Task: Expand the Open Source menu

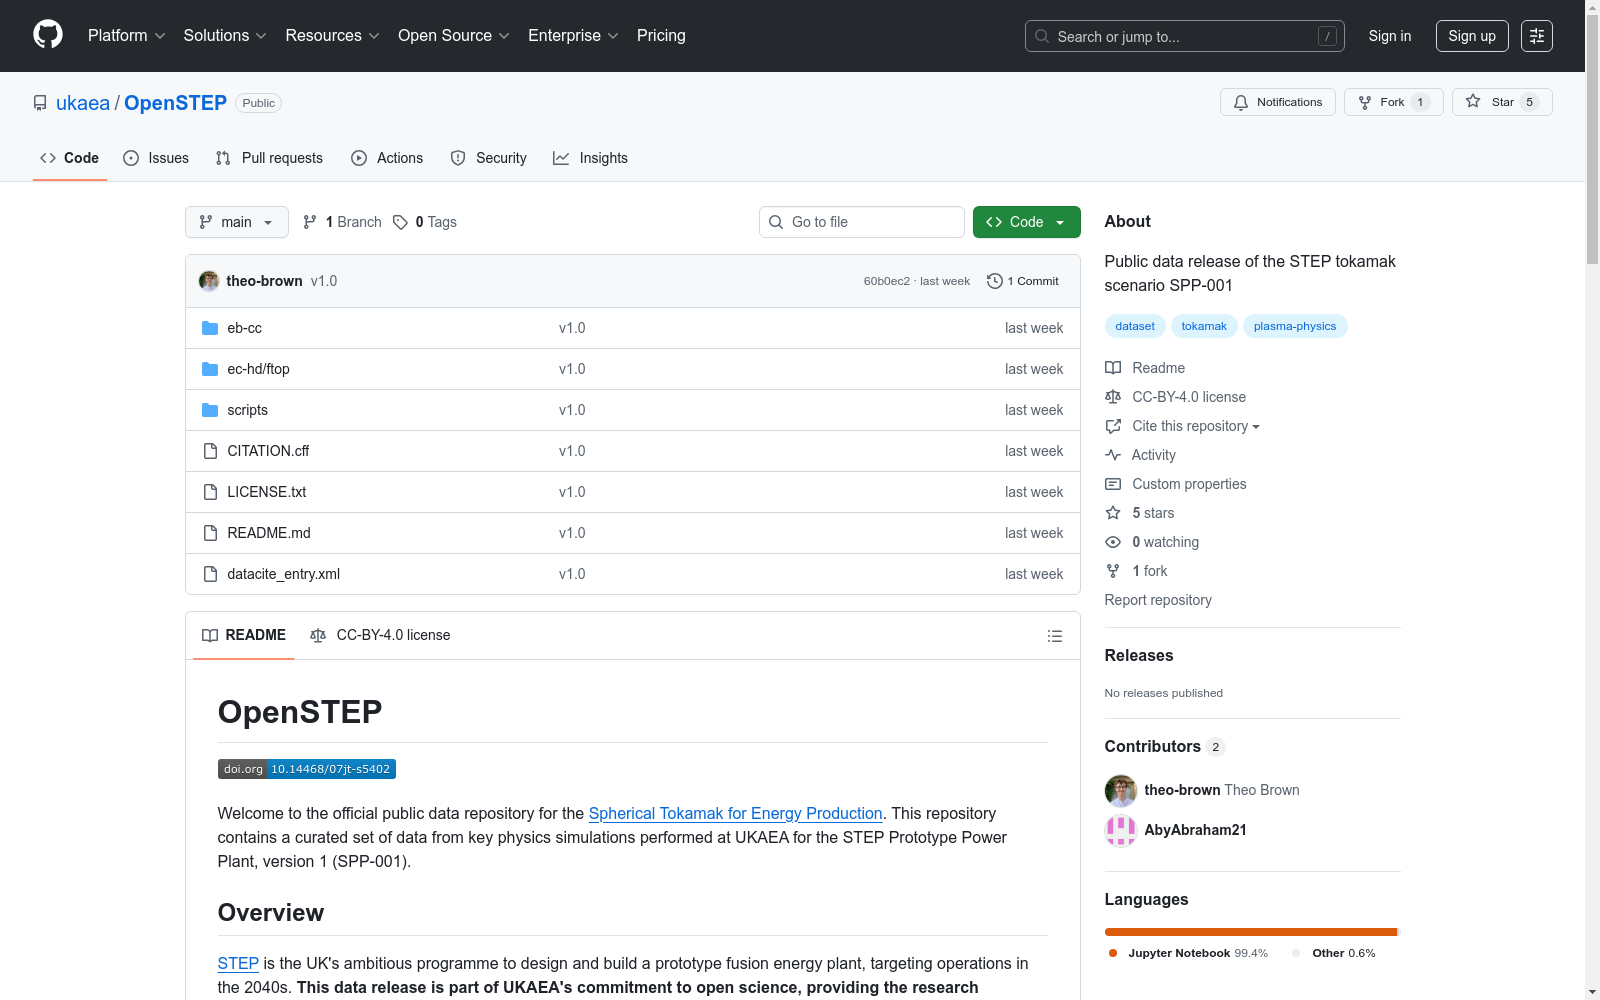Action: [454, 36]
